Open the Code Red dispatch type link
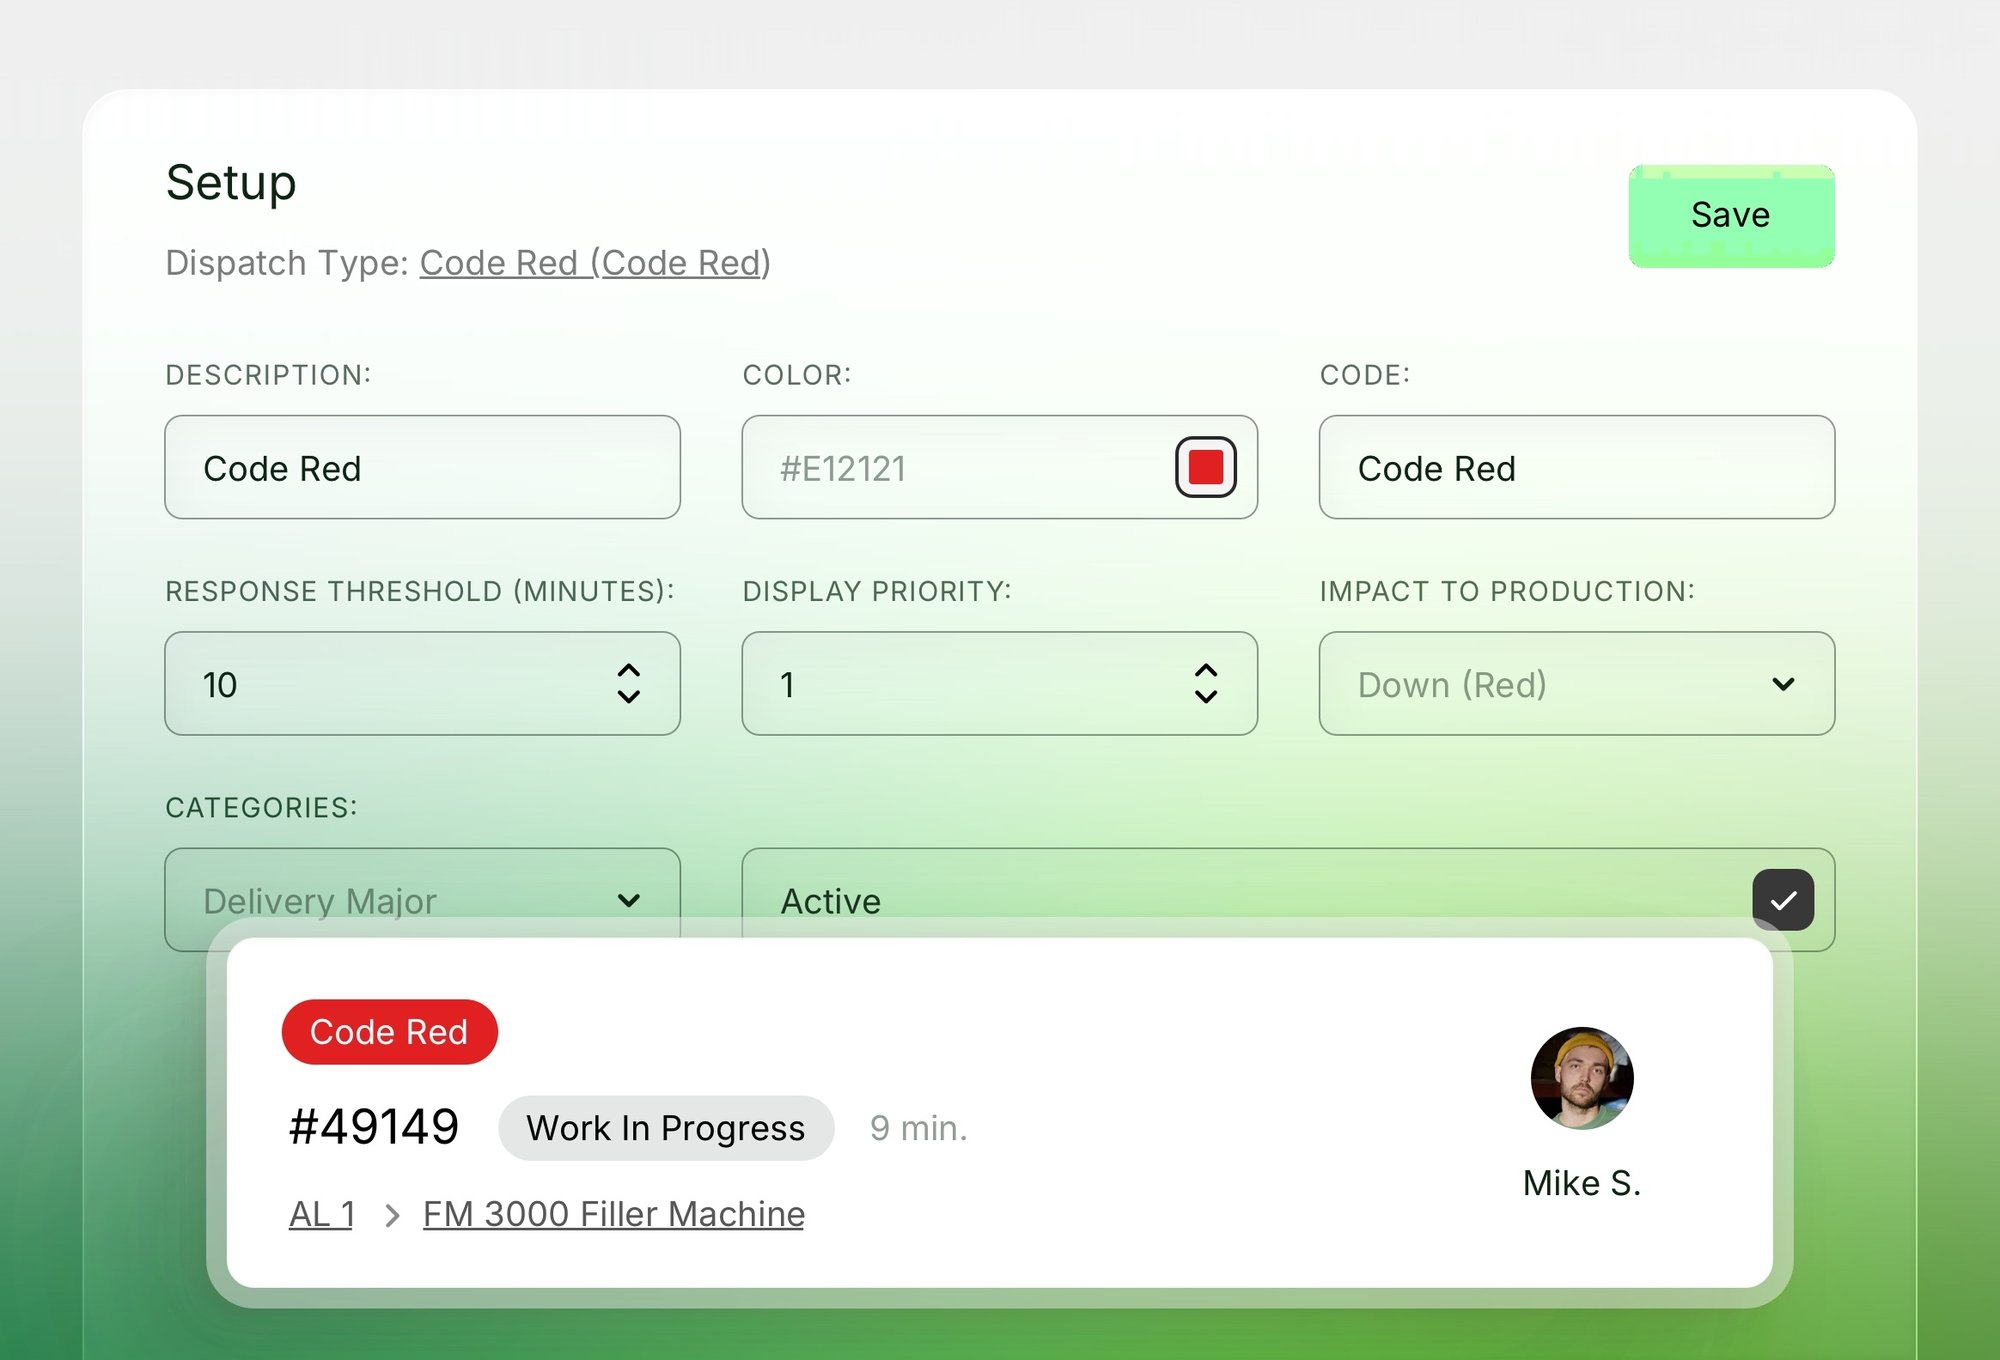This screenshot has height=1360, width=2000. (x=595, y=263)
